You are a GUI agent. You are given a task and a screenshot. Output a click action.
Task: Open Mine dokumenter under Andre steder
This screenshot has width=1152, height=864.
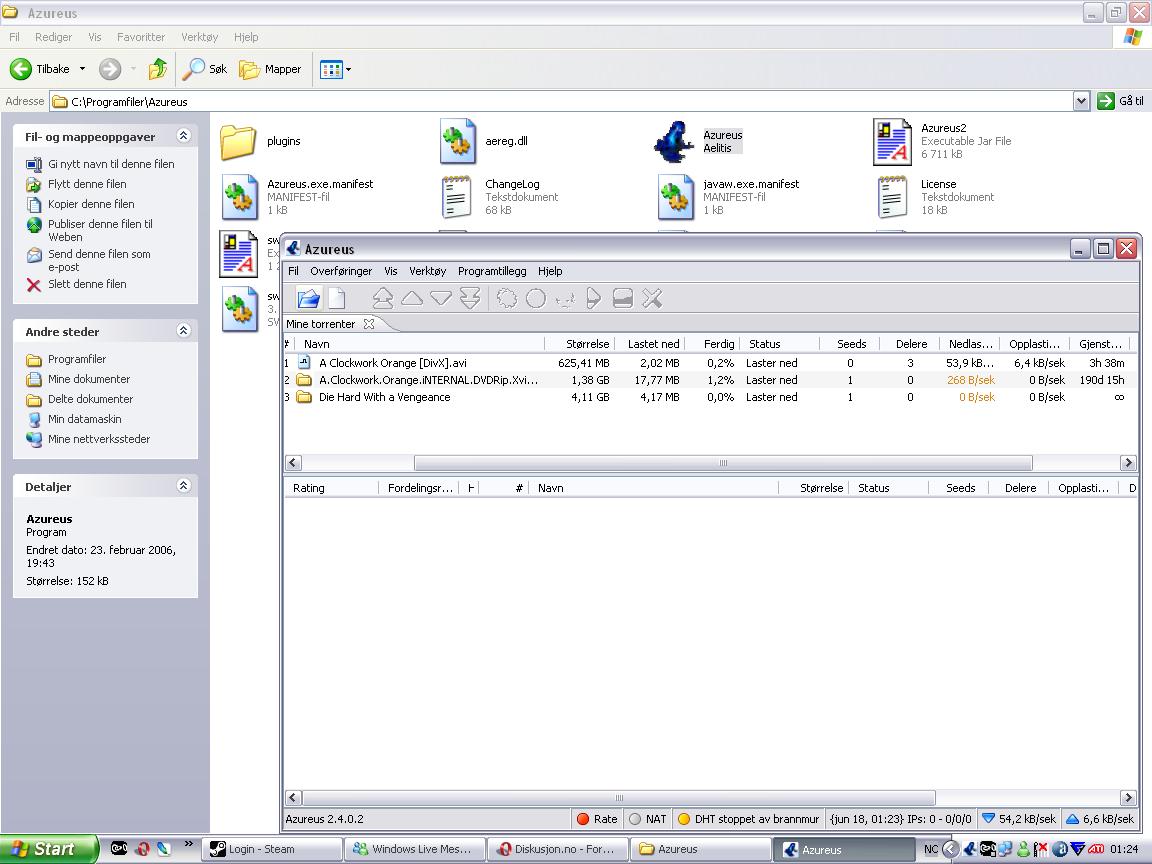tap(89, 379)
